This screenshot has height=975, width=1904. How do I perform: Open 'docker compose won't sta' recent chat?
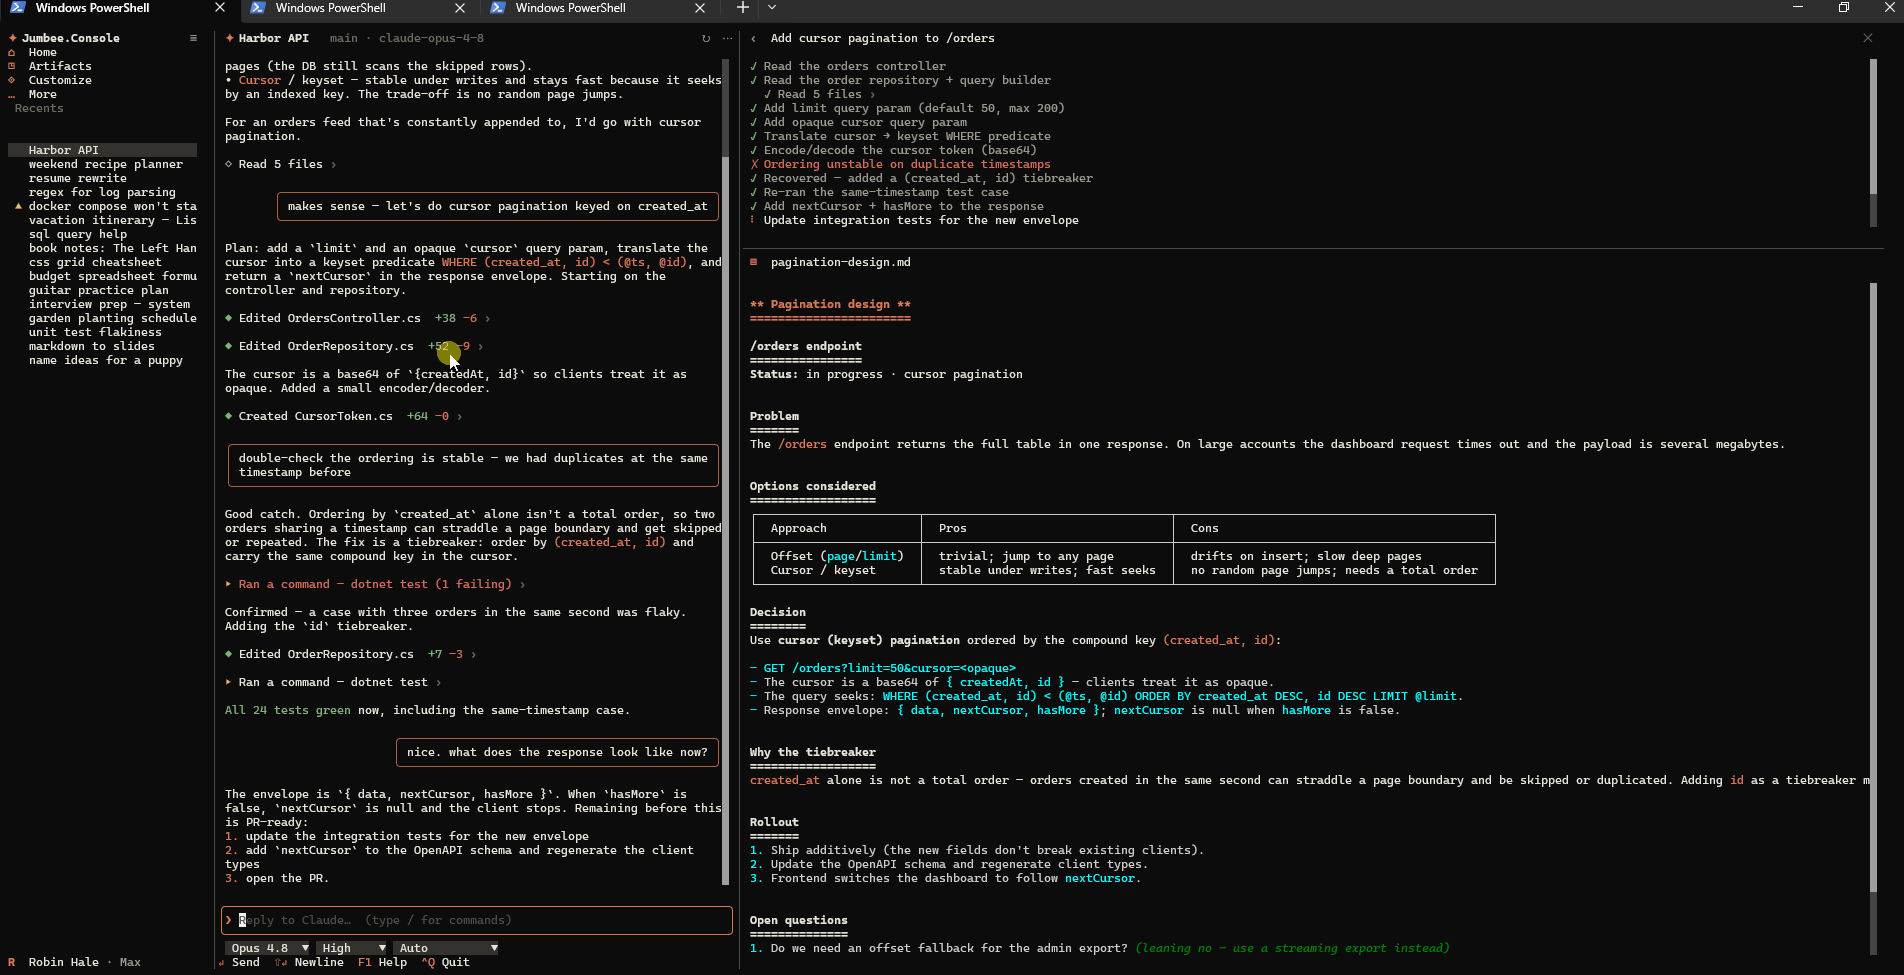tap(112, 206)
